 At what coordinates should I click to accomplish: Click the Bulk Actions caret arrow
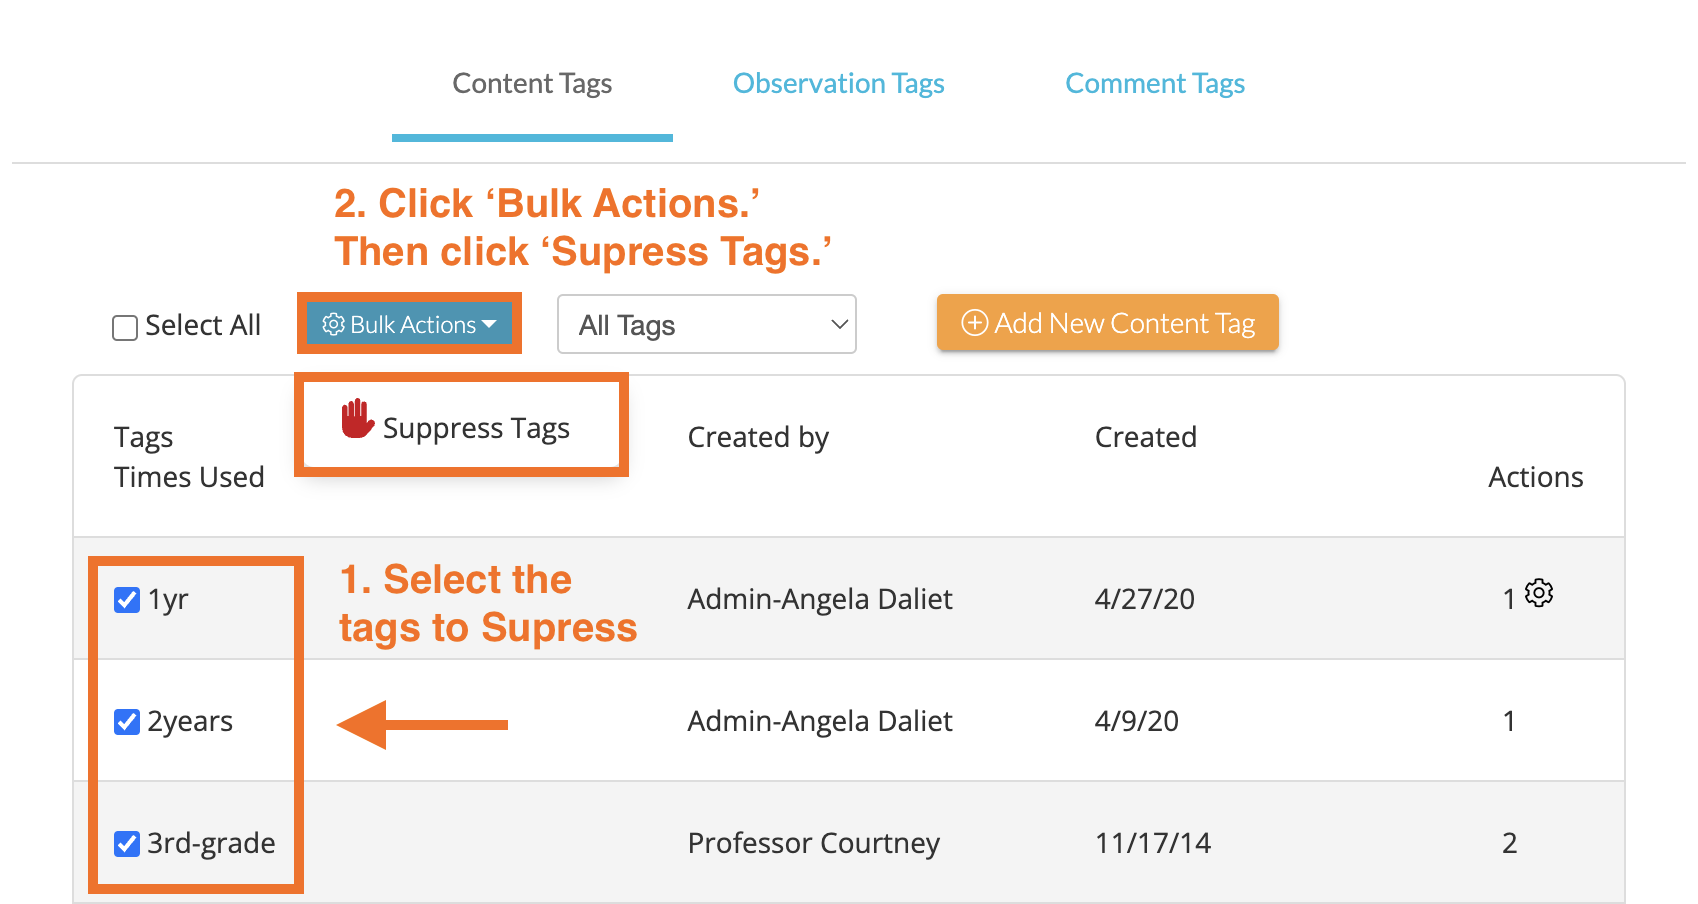(x=489, y=324)
